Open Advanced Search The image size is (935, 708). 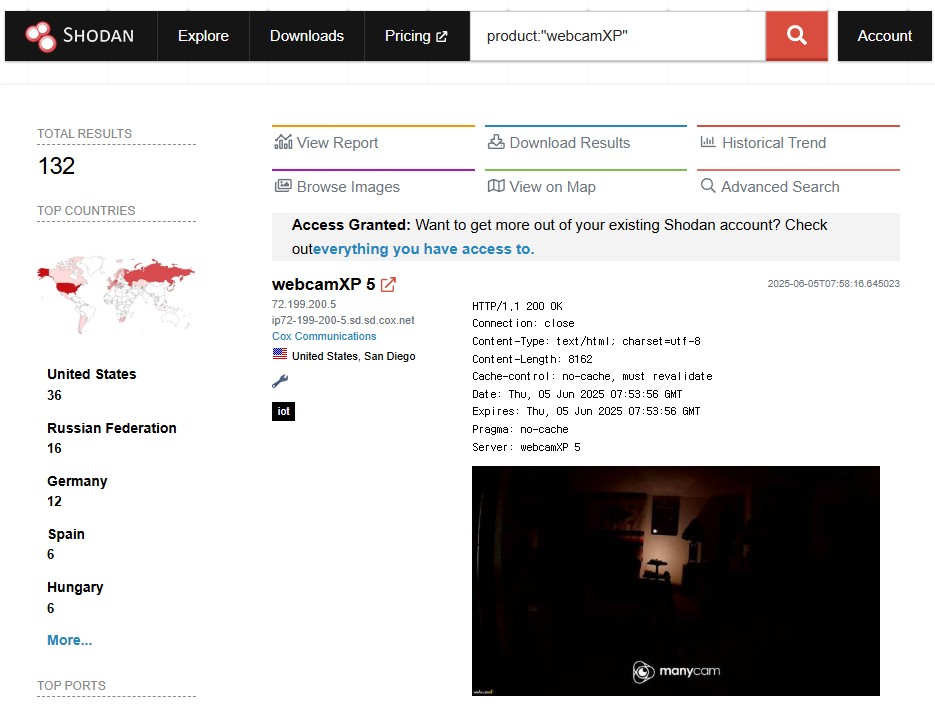click(x=780, y=187)
